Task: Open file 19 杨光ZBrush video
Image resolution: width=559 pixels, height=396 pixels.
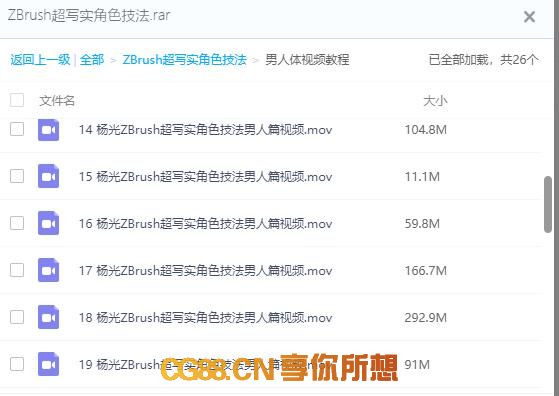Action: click(205, 365)
